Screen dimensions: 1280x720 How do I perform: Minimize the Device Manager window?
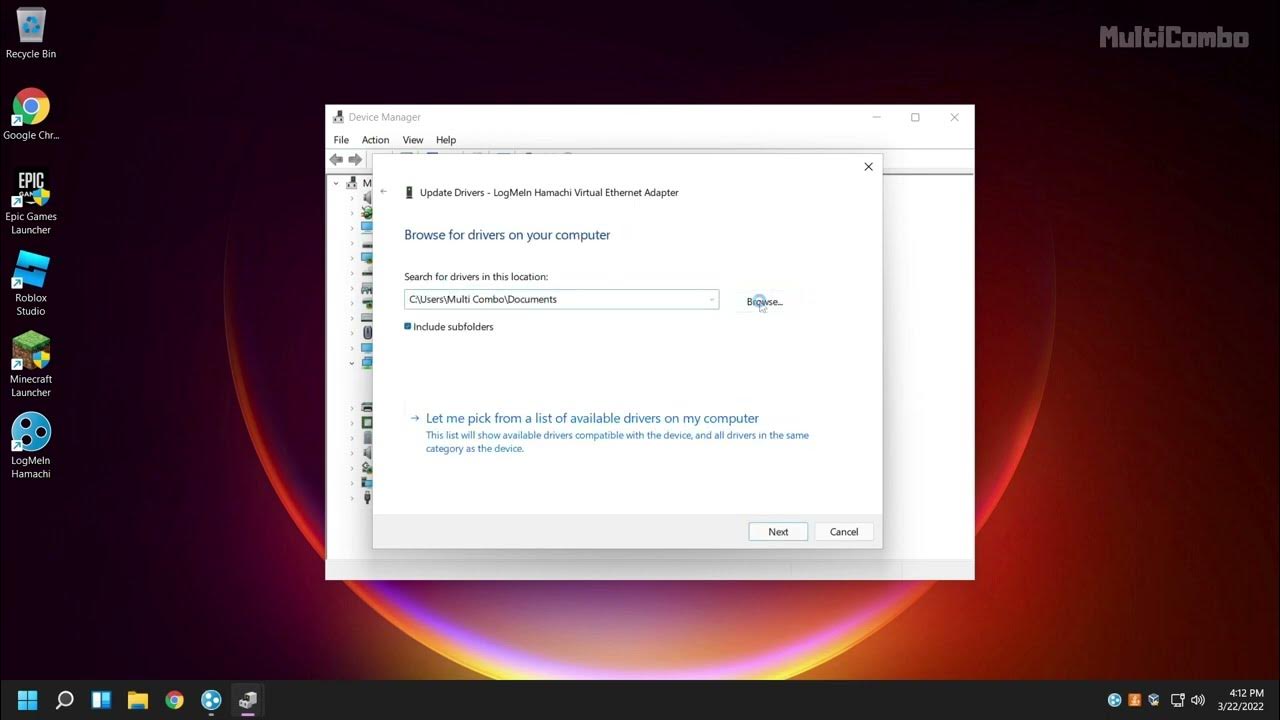[x=876, y=117]
